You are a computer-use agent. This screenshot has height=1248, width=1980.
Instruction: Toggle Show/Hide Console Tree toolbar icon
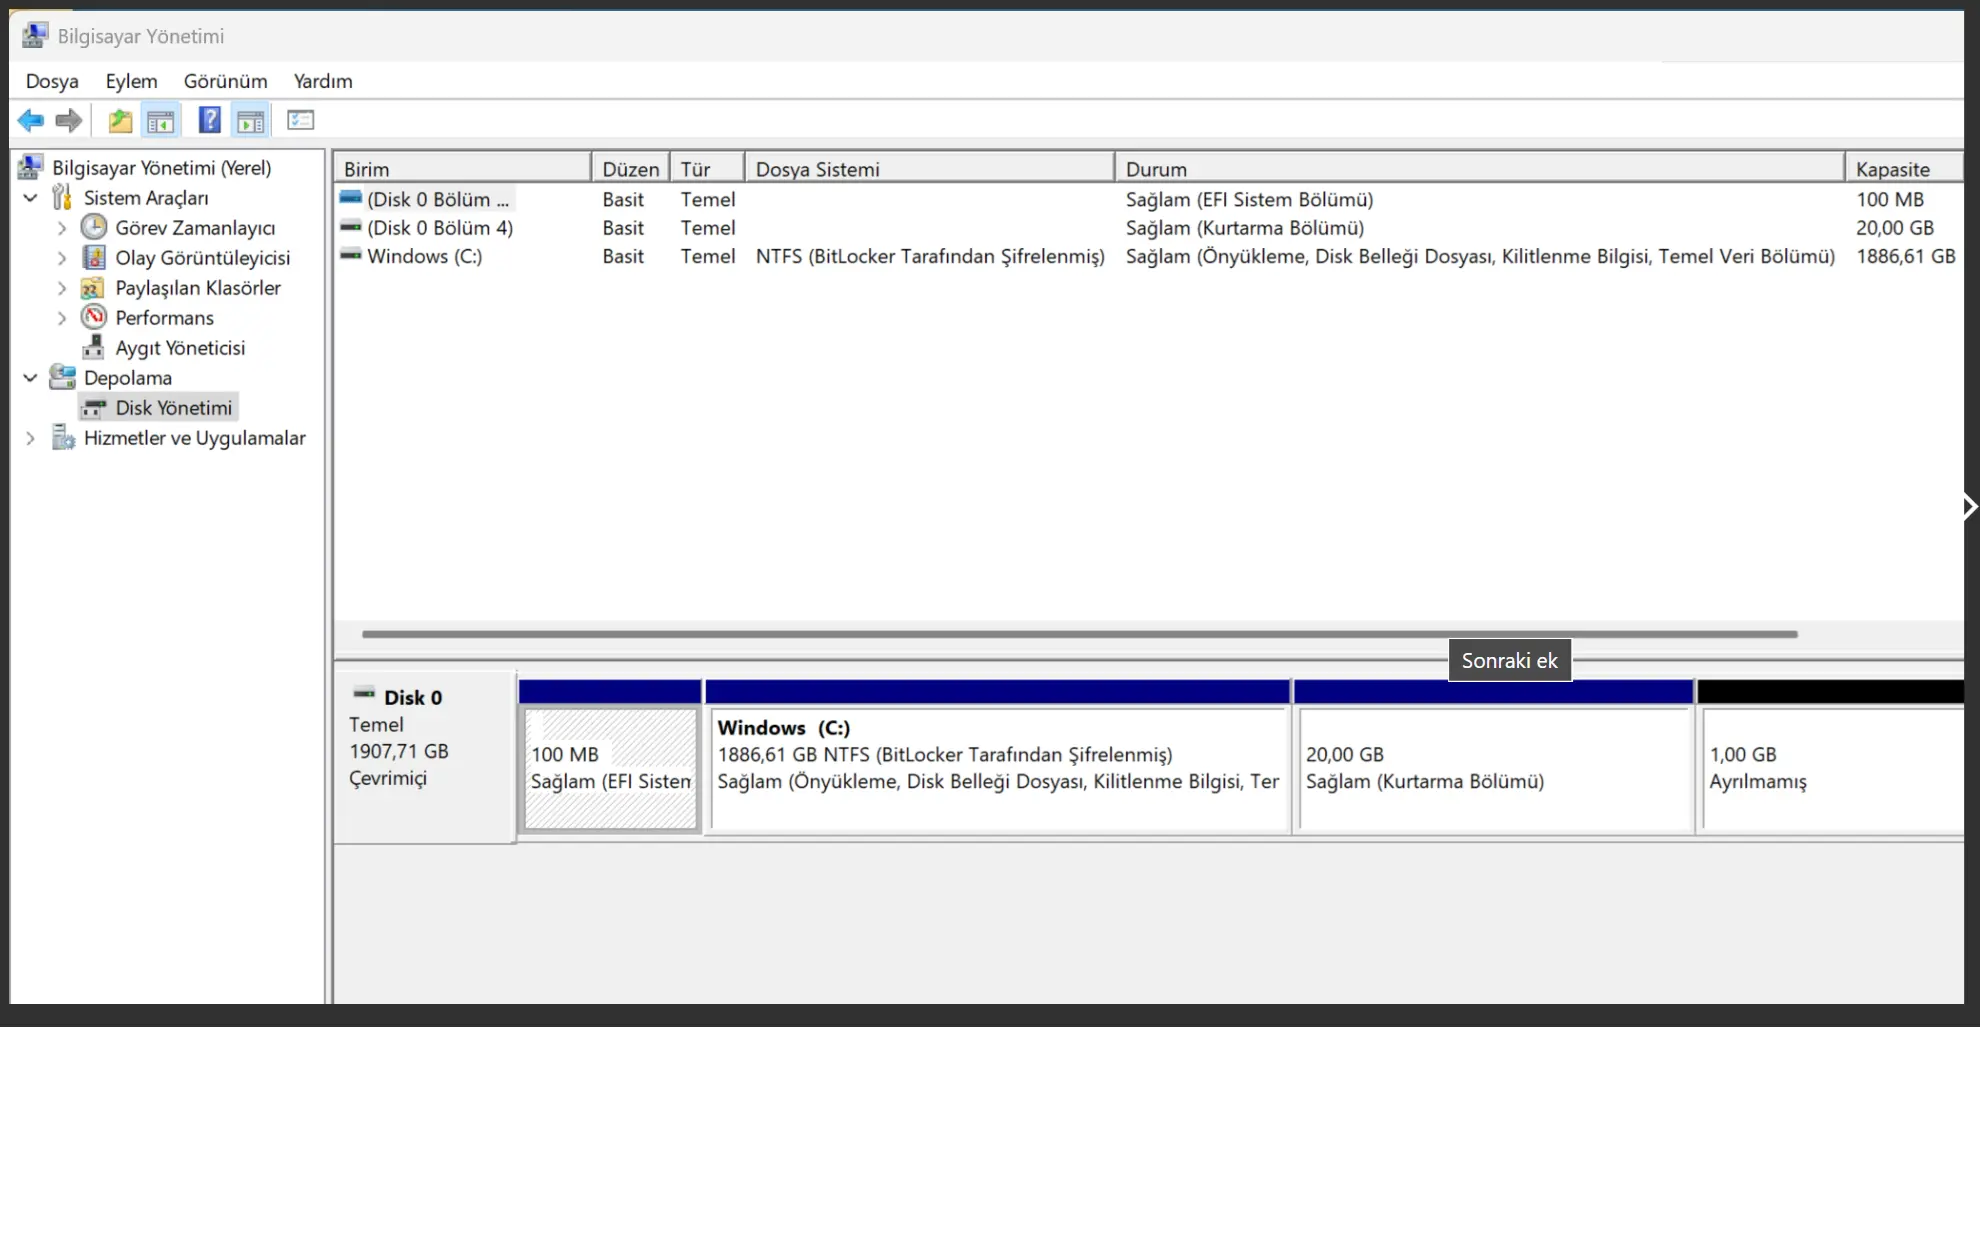click(160, 121)
